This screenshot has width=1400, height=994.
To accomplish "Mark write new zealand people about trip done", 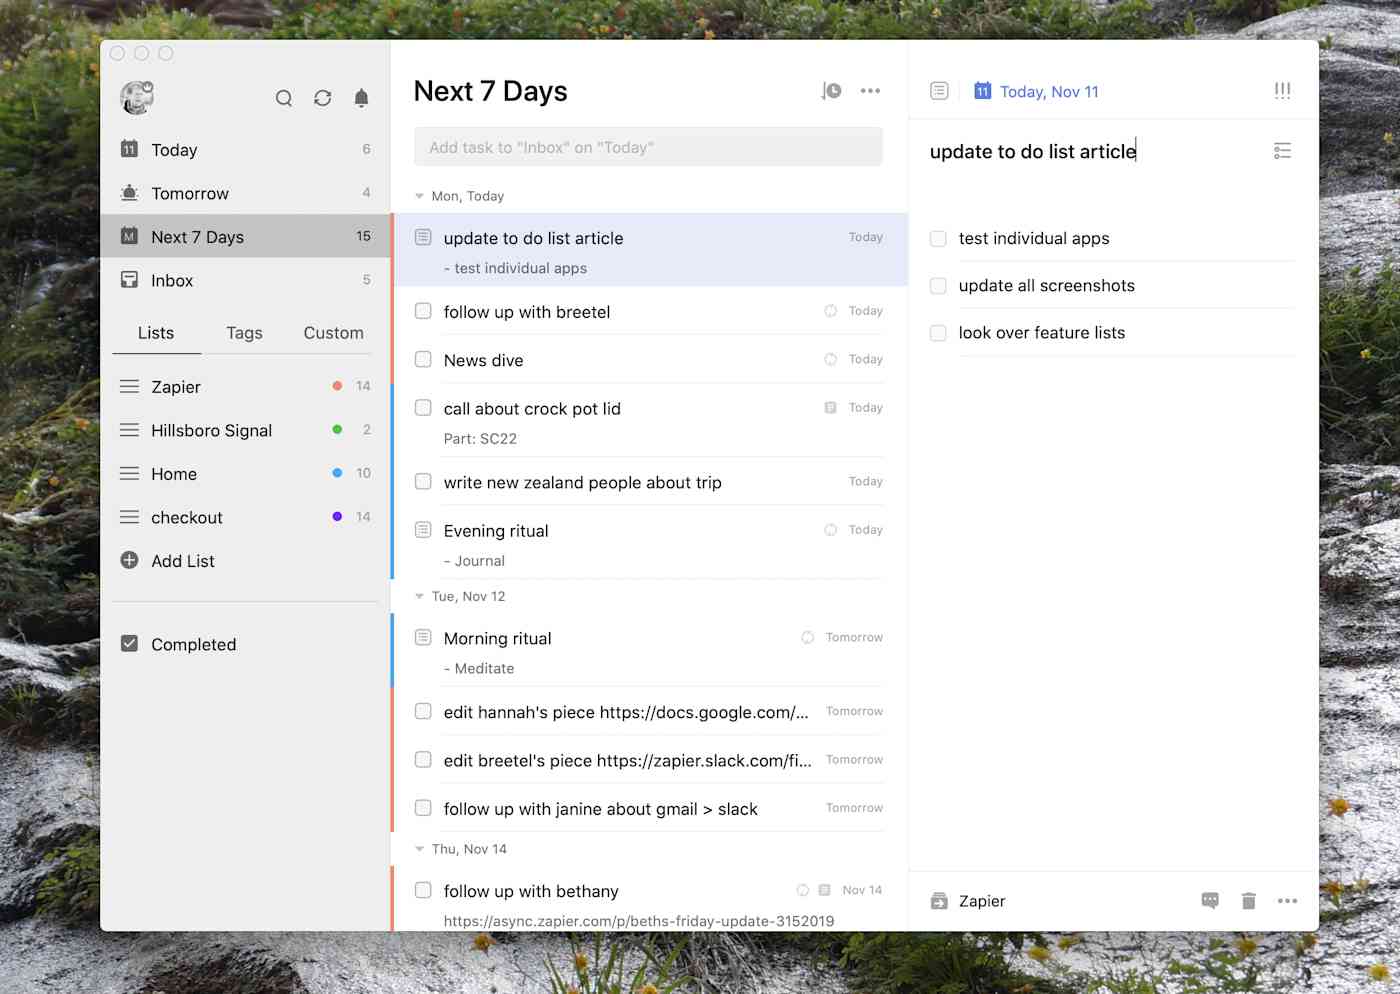I will pos(423,481).
